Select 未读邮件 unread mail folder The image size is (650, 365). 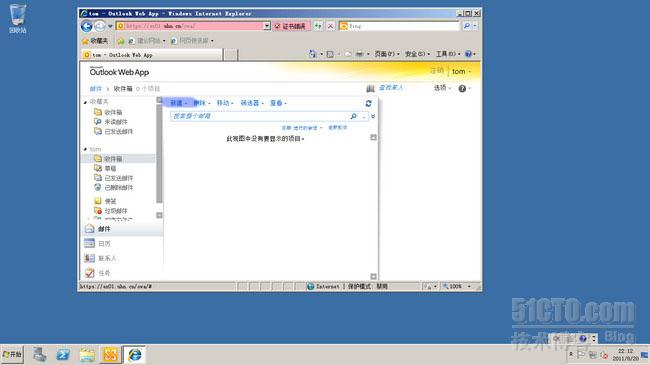[111, 122]
